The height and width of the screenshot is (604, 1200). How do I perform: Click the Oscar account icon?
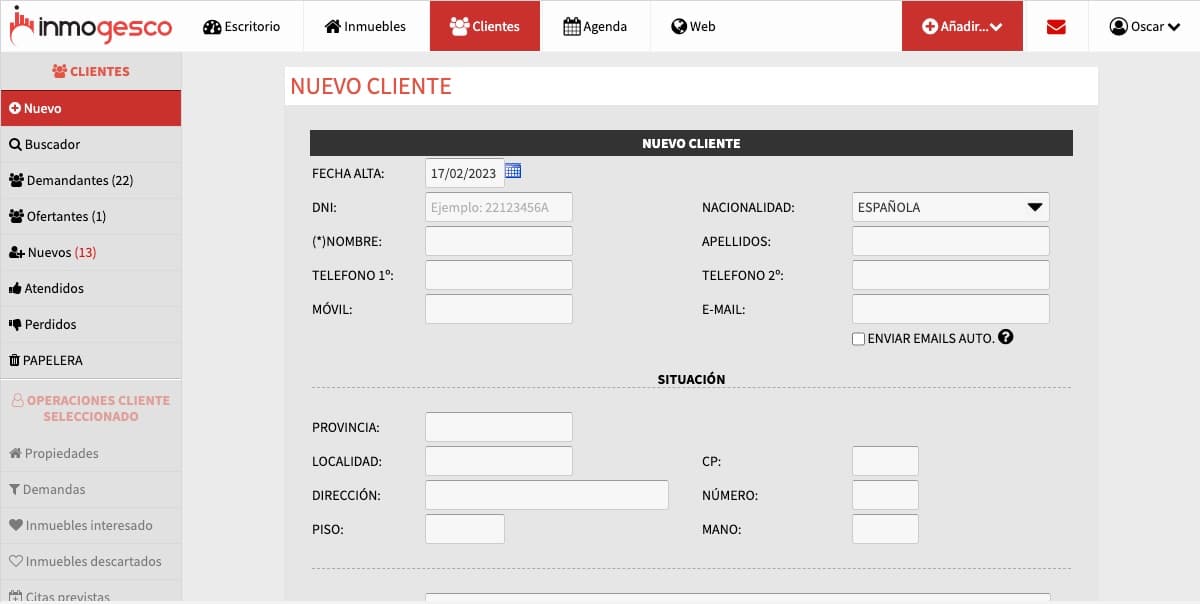pos(1117,26)
